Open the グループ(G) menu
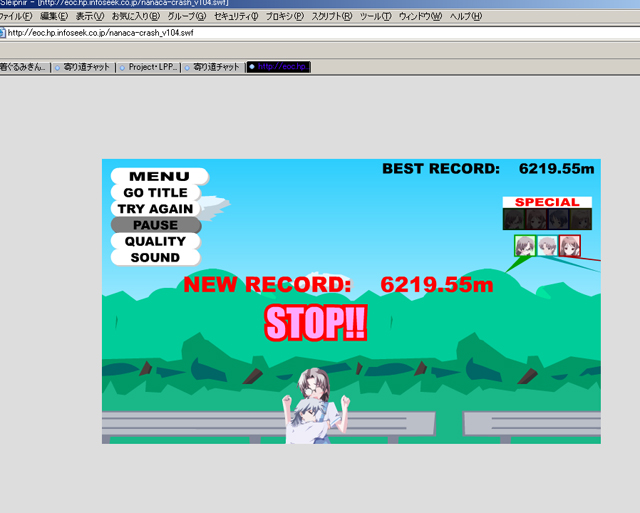Screen dimensions: 640x513 [x=187, y=16]
